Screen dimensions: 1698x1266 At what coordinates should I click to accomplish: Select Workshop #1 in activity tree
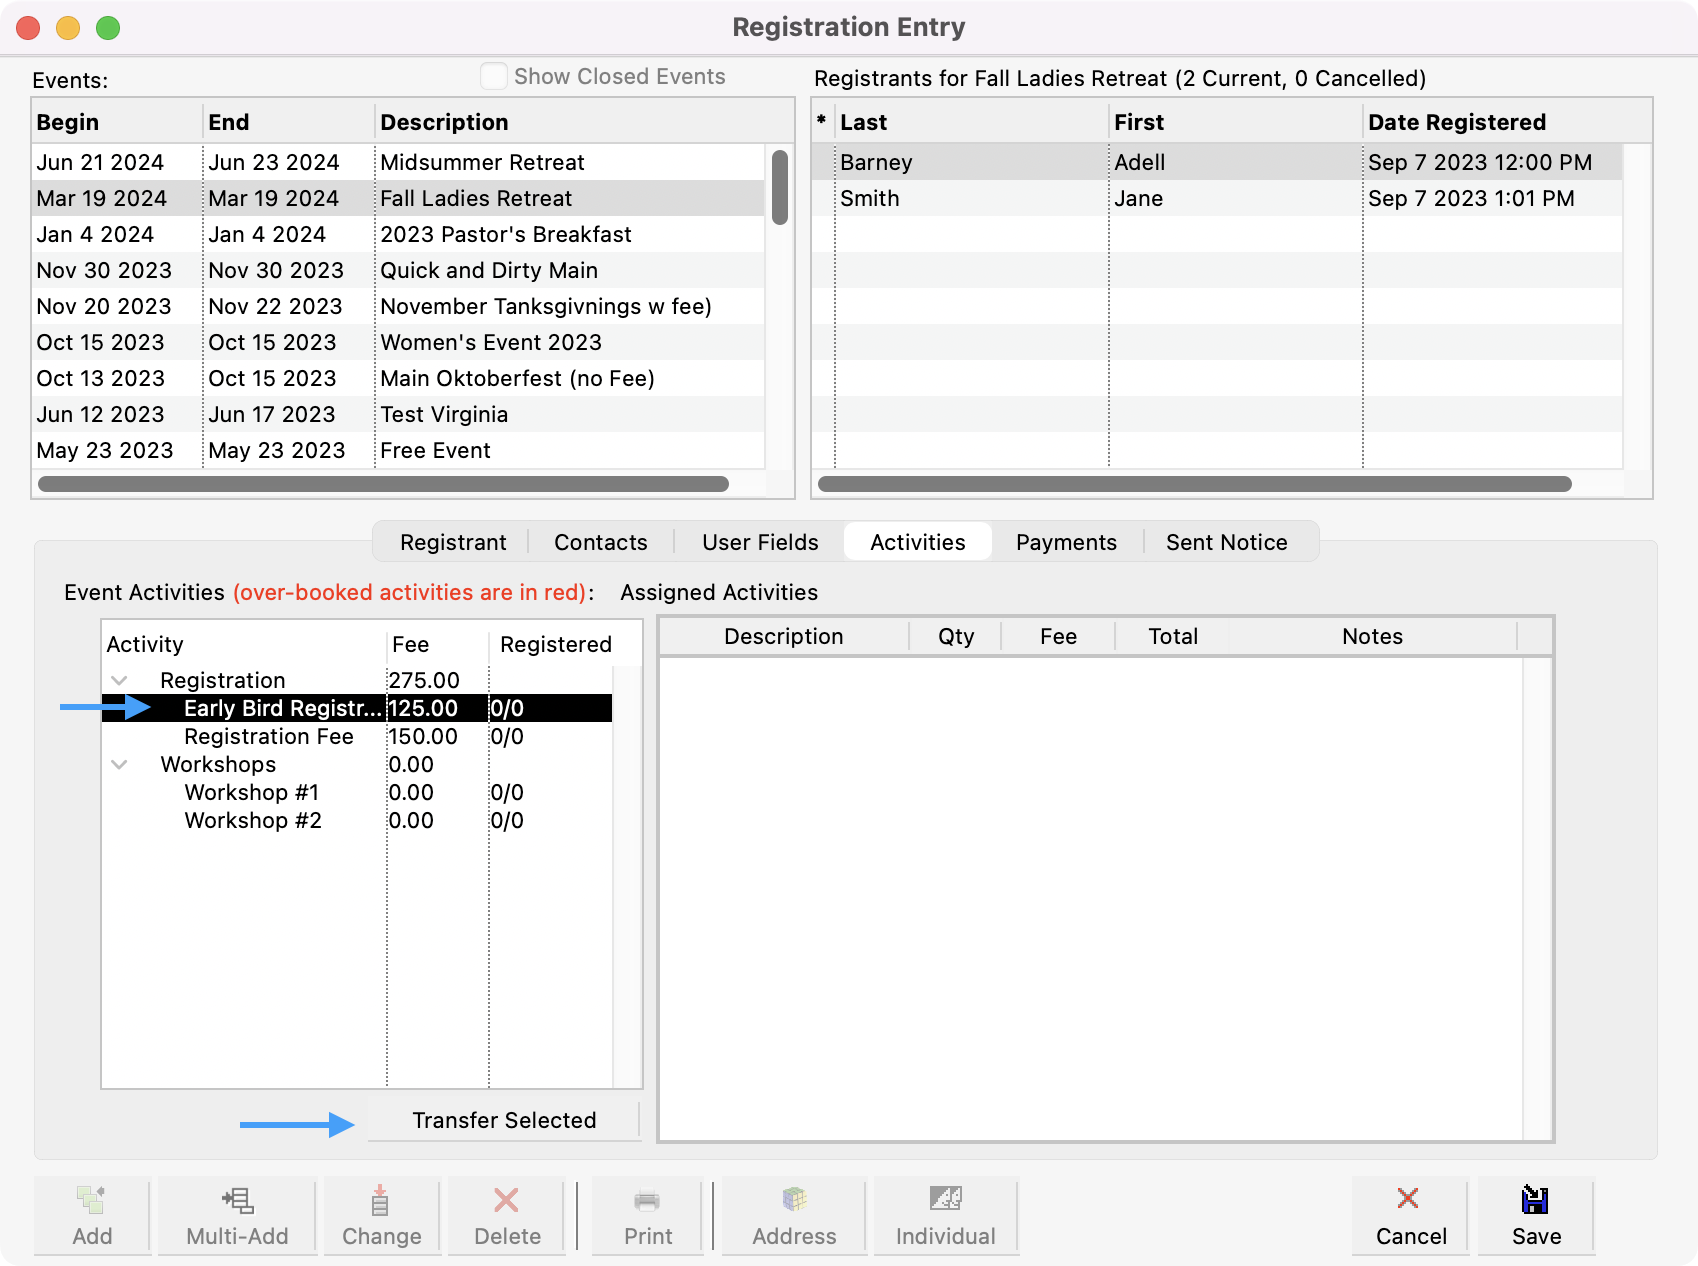point(252,793)
